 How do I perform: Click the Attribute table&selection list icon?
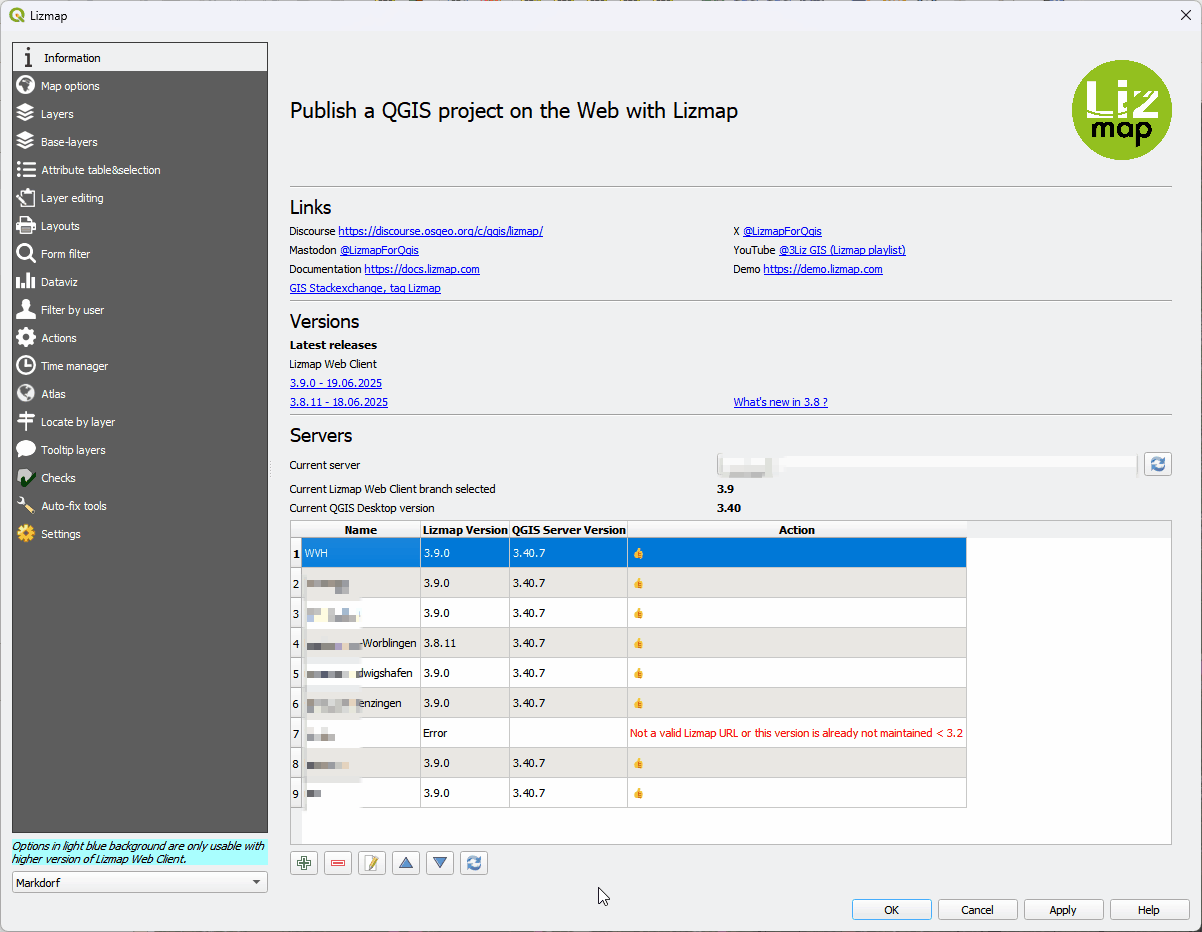pyautogui.click(x=26, y=170)
